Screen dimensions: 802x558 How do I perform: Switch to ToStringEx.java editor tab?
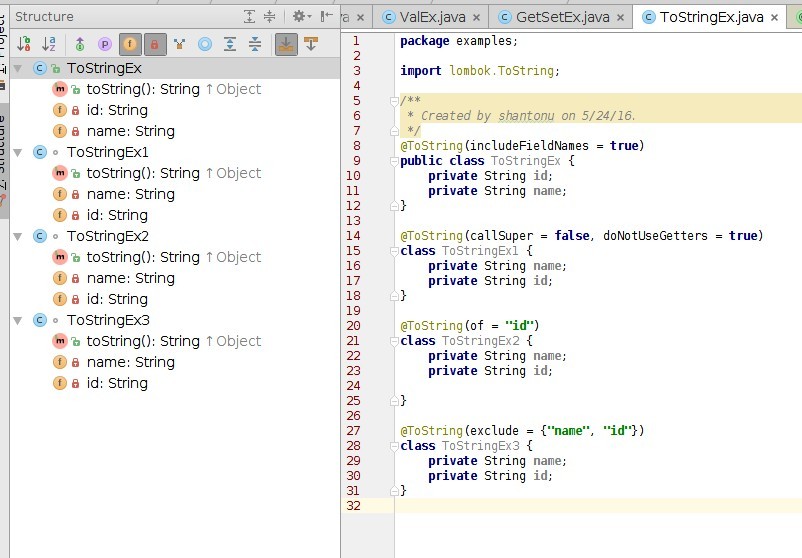tap(711, 17)
